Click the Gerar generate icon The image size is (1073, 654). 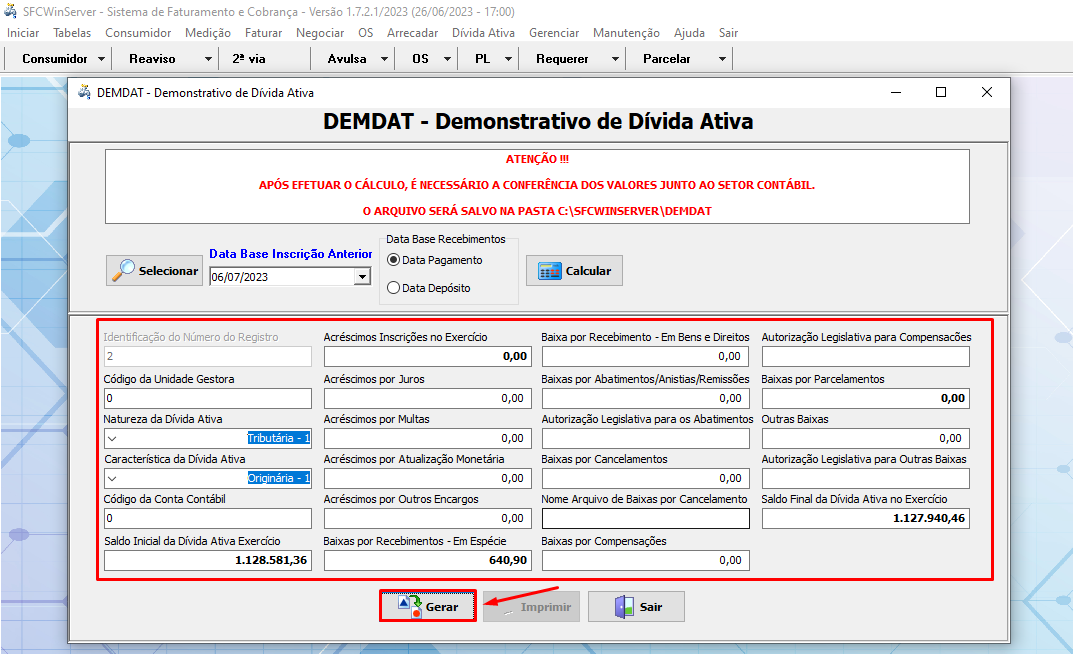(410, 606)
